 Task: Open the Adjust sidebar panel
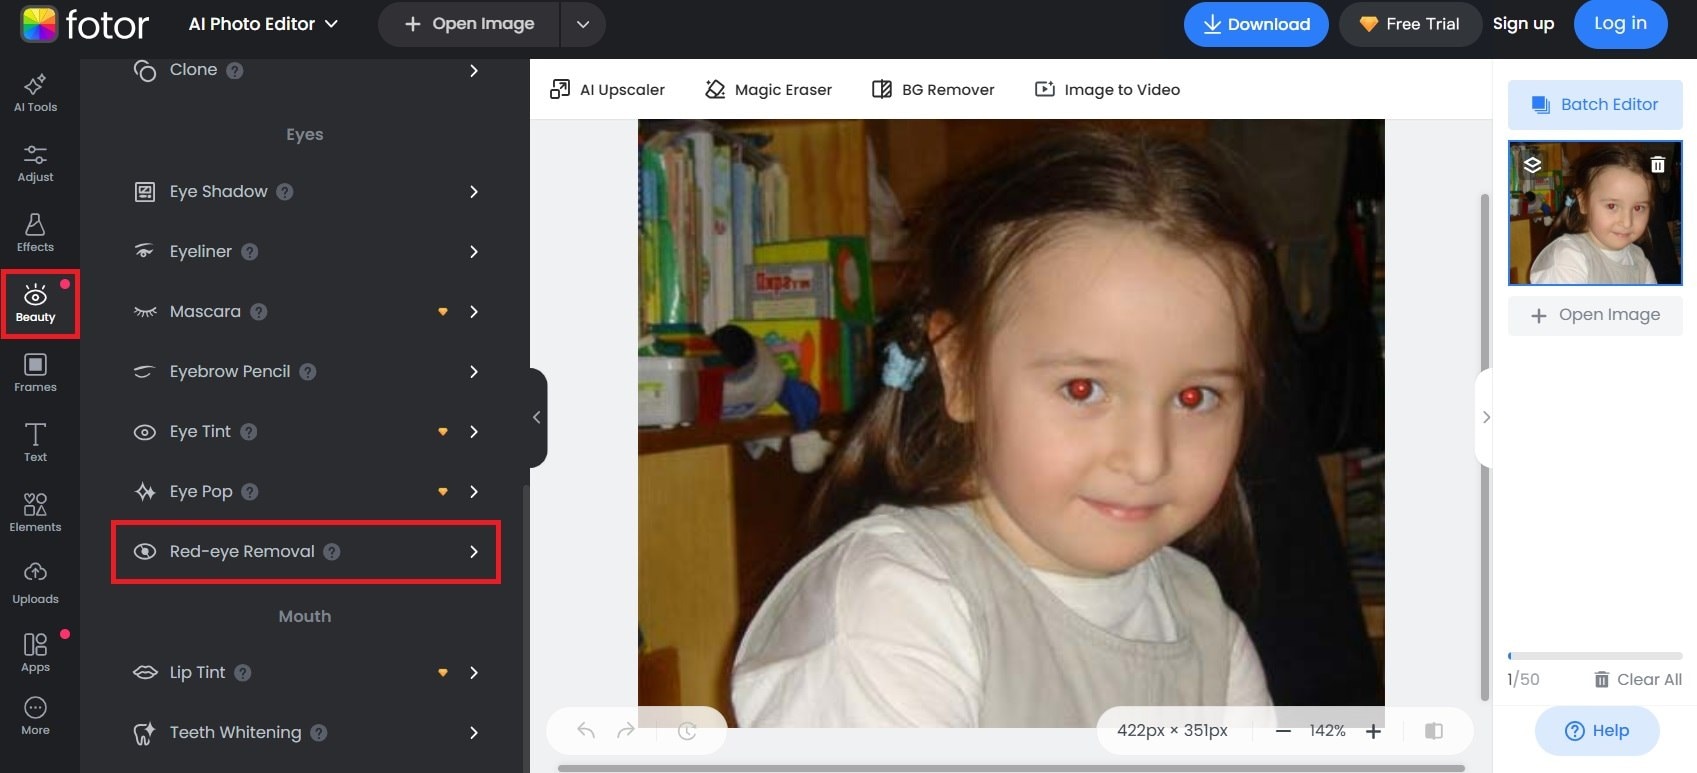(x=35, y=162)
